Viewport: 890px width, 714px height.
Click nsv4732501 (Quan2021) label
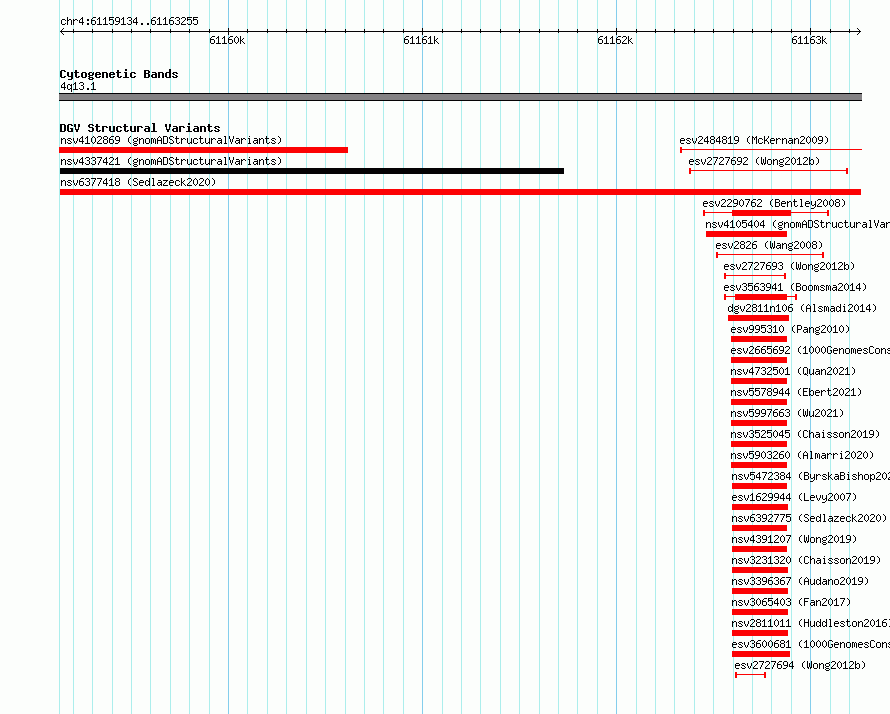point(793,371)
